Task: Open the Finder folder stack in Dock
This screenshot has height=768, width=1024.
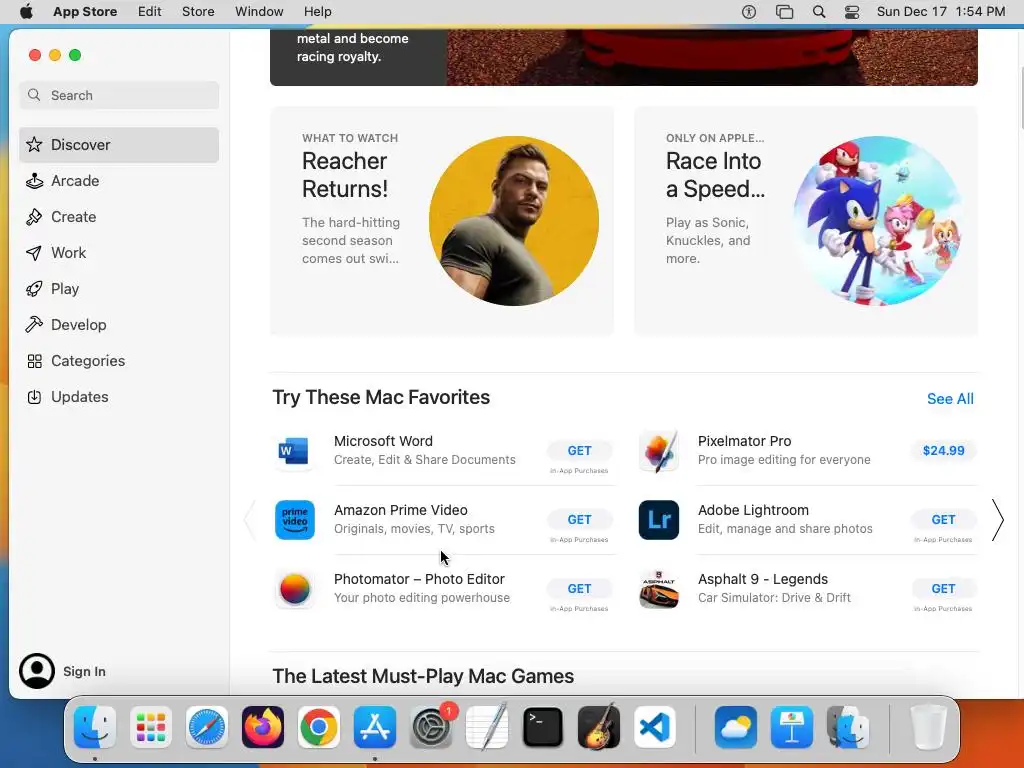Action: point(848,727)
